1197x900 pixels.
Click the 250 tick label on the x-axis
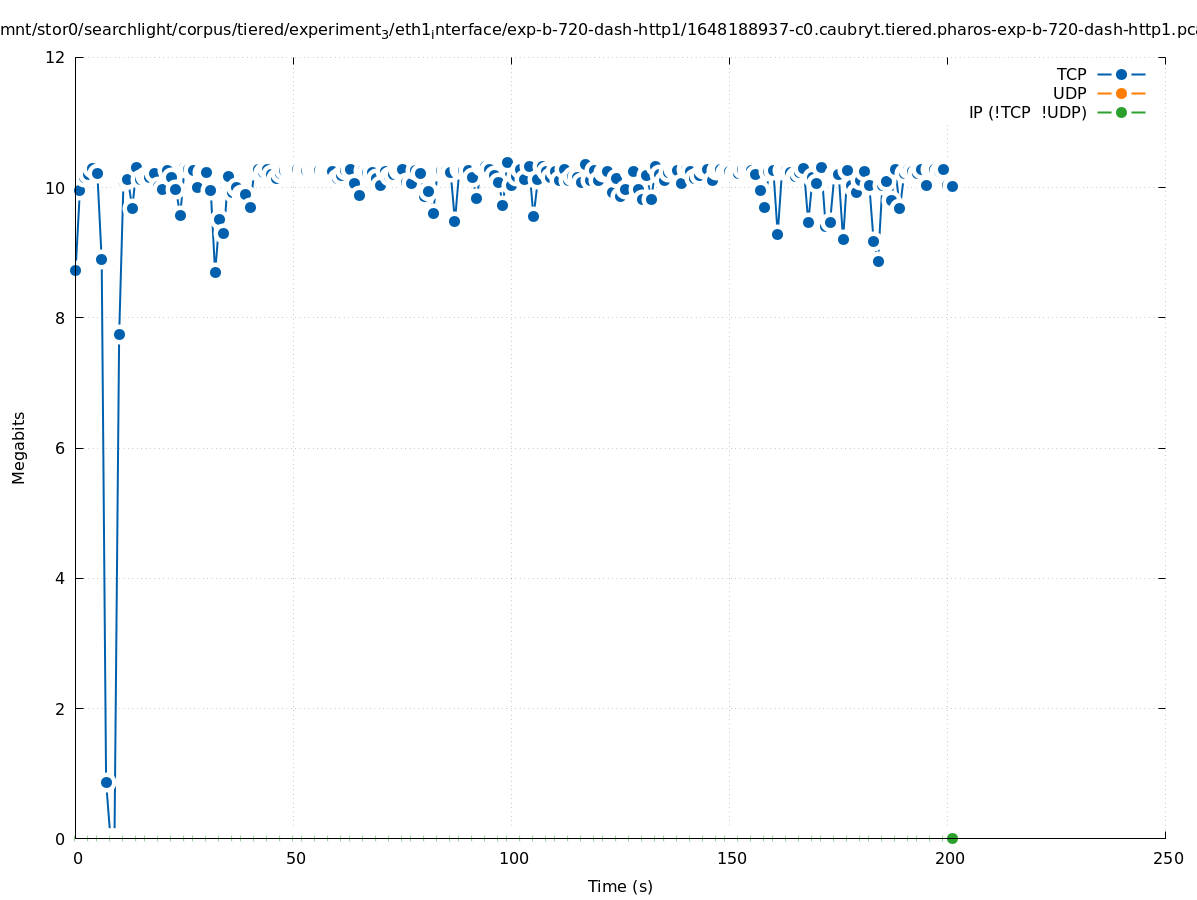1166,858
